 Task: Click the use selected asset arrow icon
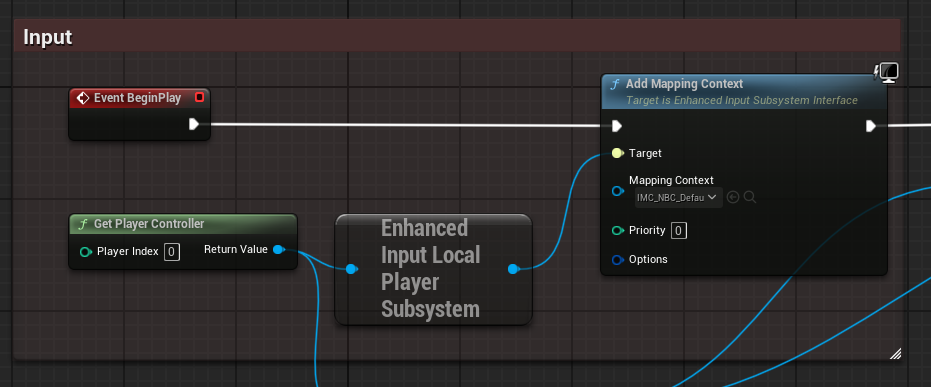733,197
